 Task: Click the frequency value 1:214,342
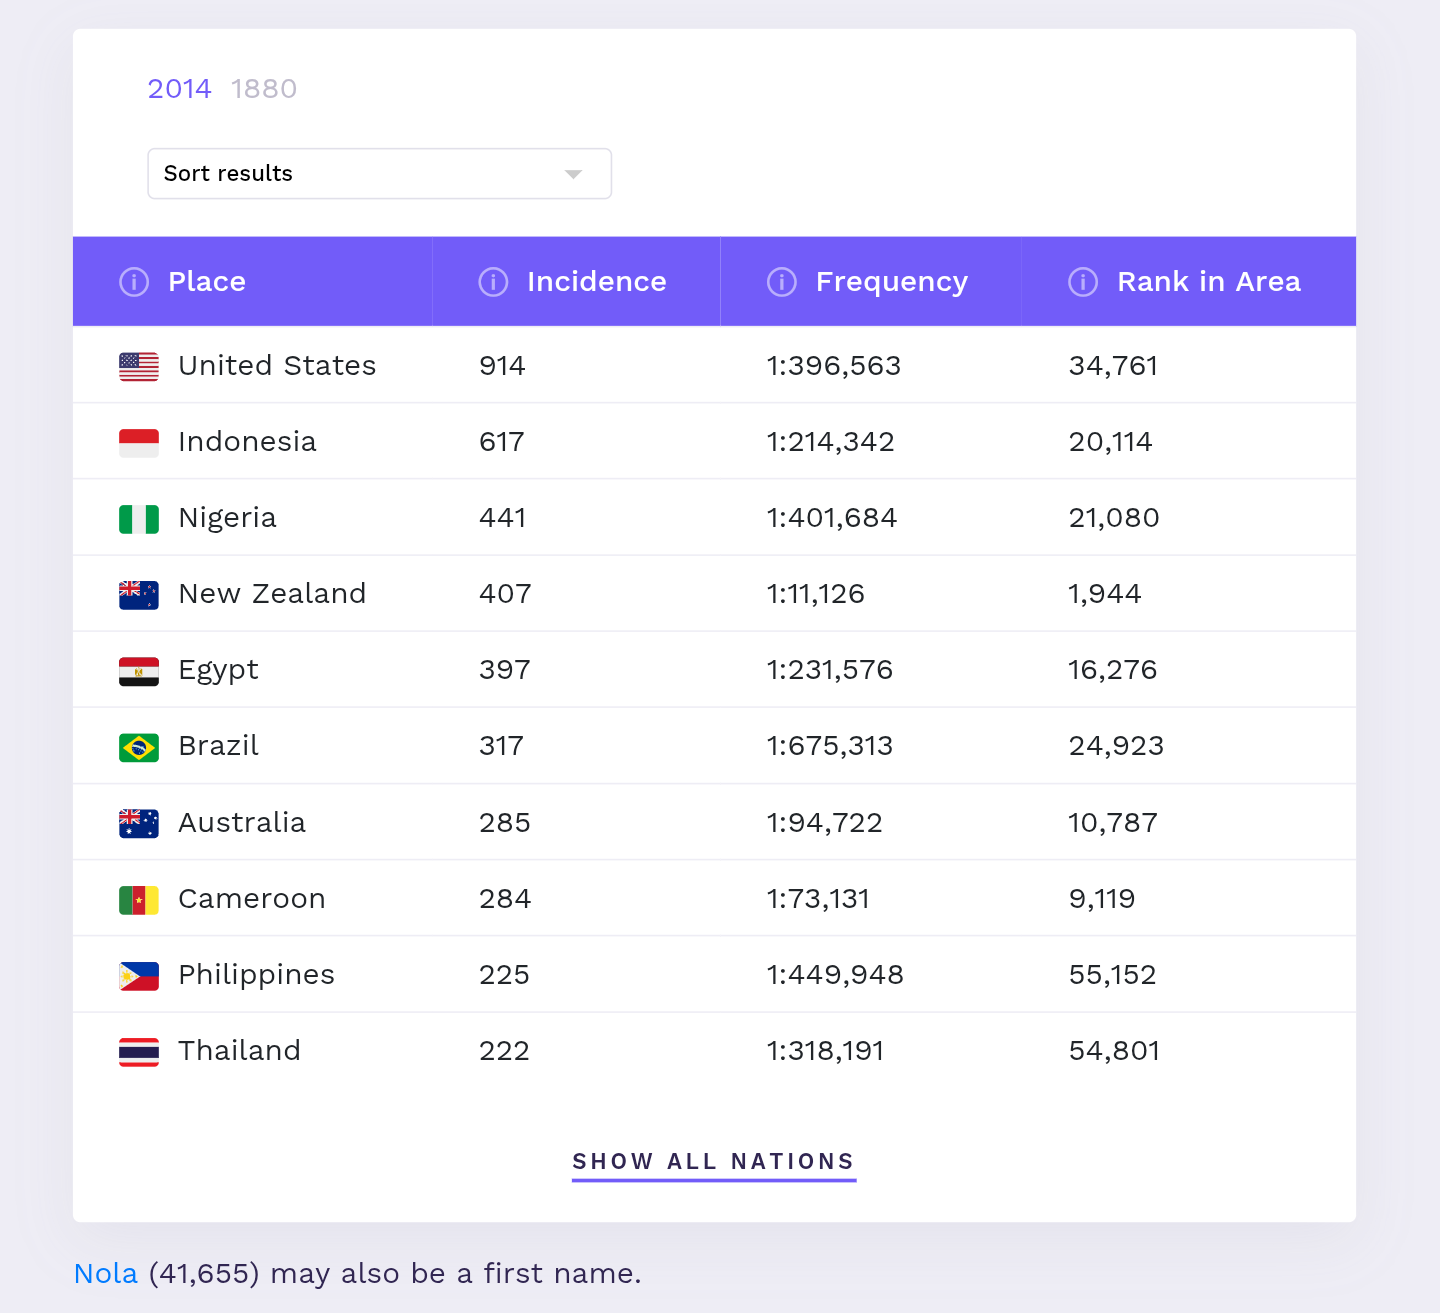coord(831,442)
